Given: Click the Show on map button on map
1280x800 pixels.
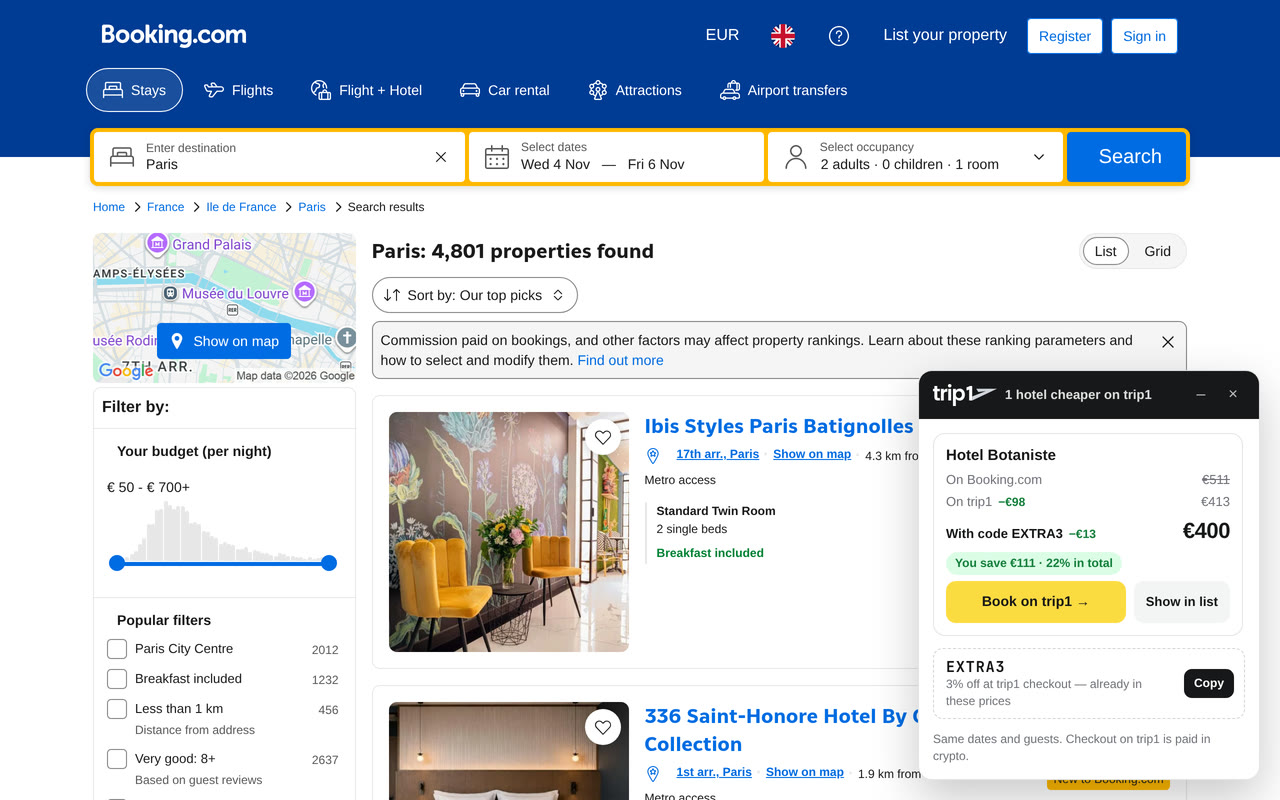Looking at the screenshot, I should tap(224, 341).
